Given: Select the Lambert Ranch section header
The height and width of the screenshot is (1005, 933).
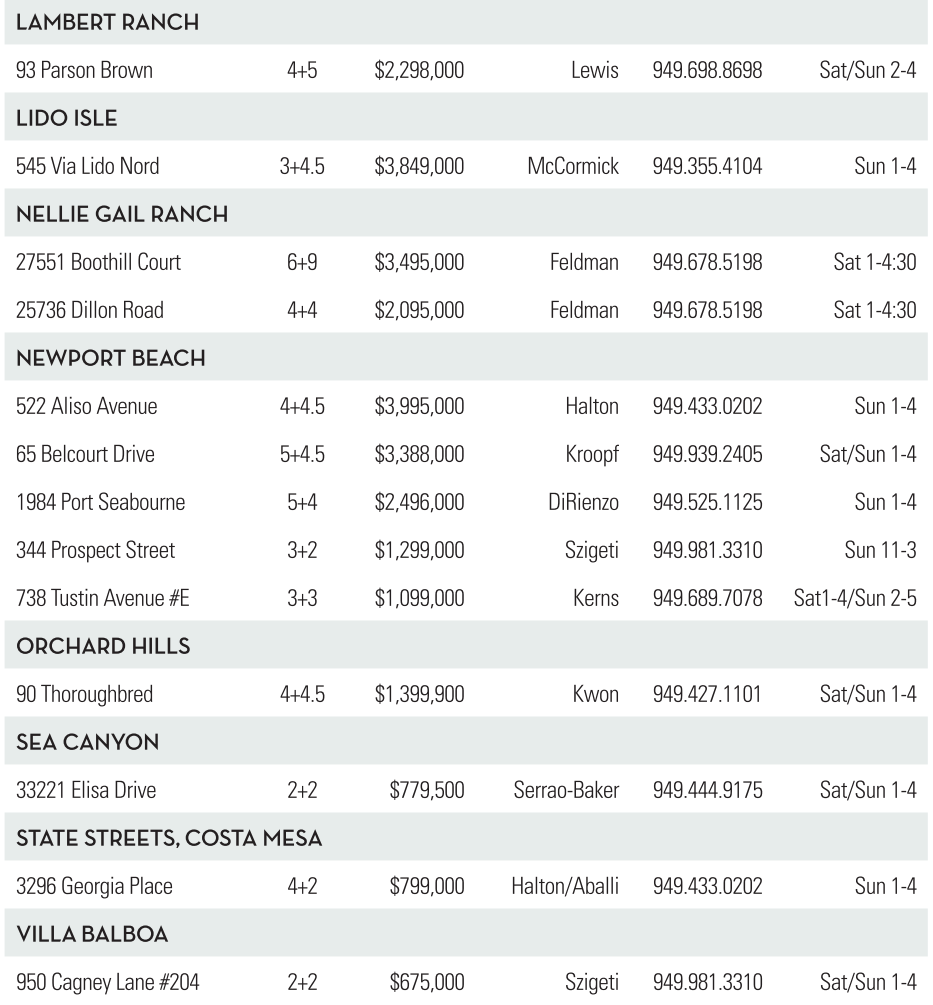Looking at the screenshot, I should point(107,23).
